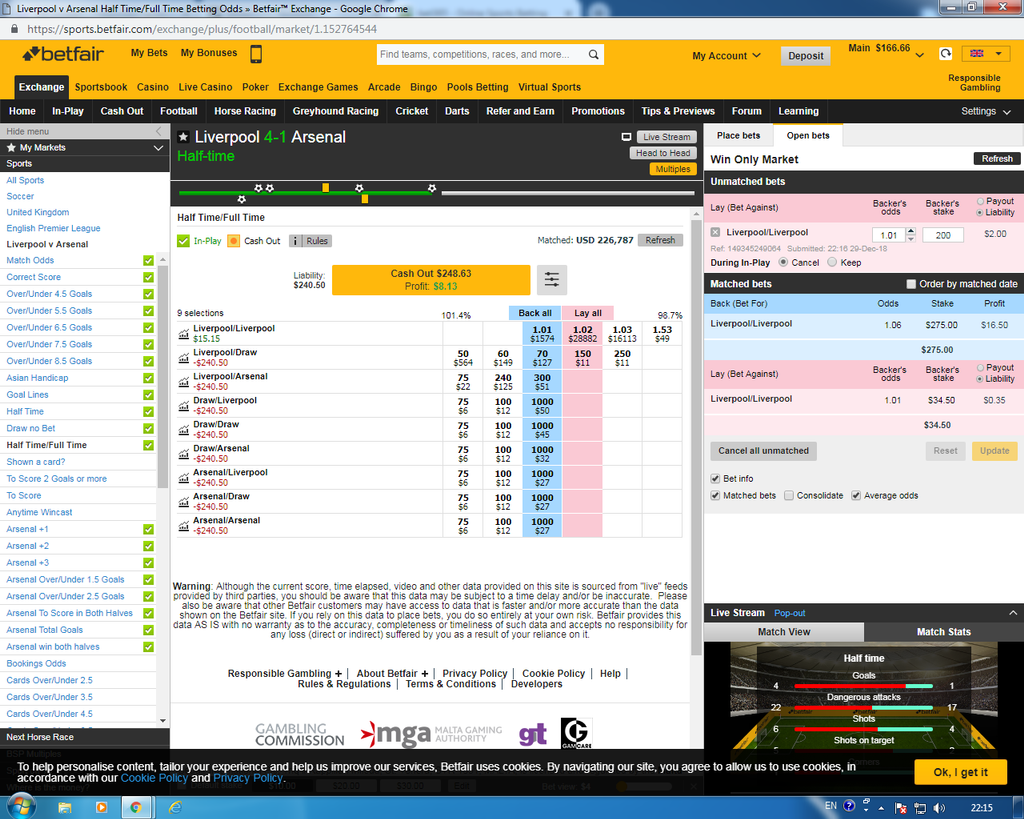The height and width of the screenshot is (819, 1024).
Task: Open the Sportsbook product tab
Action: point(101,87)
